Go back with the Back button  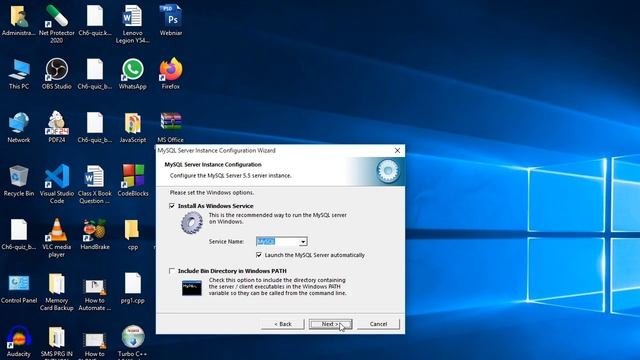[282, 324]
